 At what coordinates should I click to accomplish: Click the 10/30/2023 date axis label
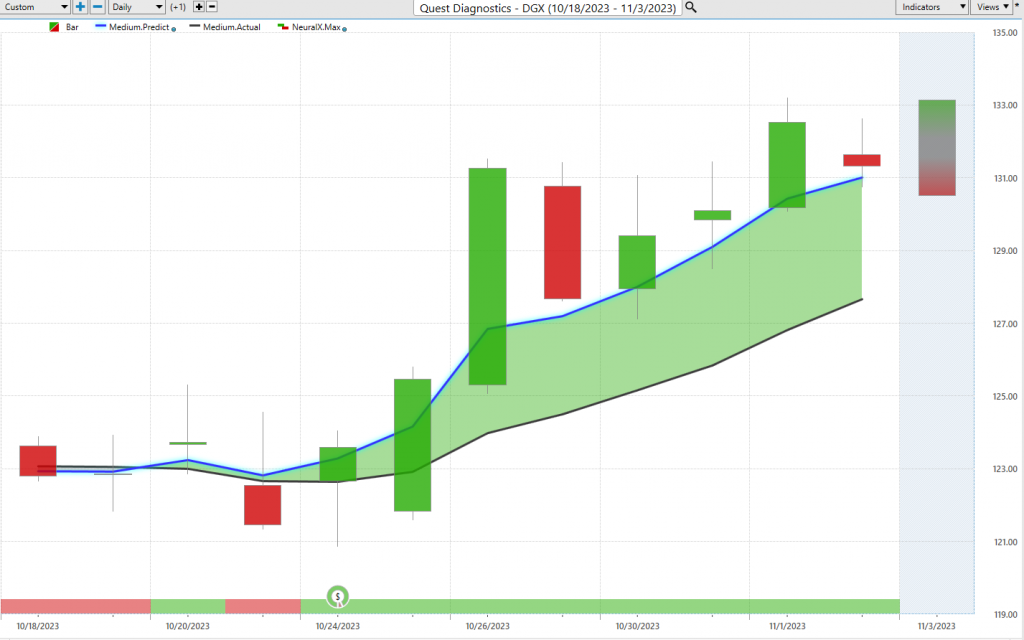tap(637, 626)
